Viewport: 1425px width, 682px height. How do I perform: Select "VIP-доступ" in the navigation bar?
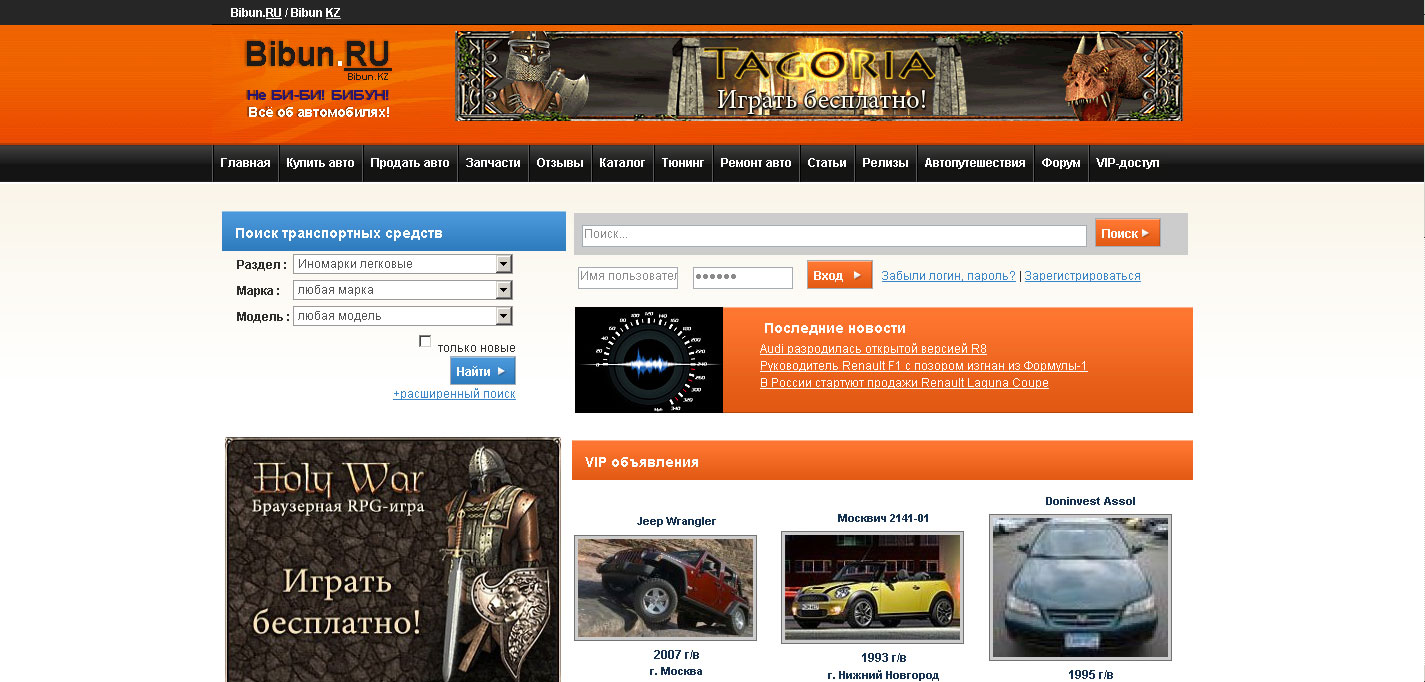1128,162
